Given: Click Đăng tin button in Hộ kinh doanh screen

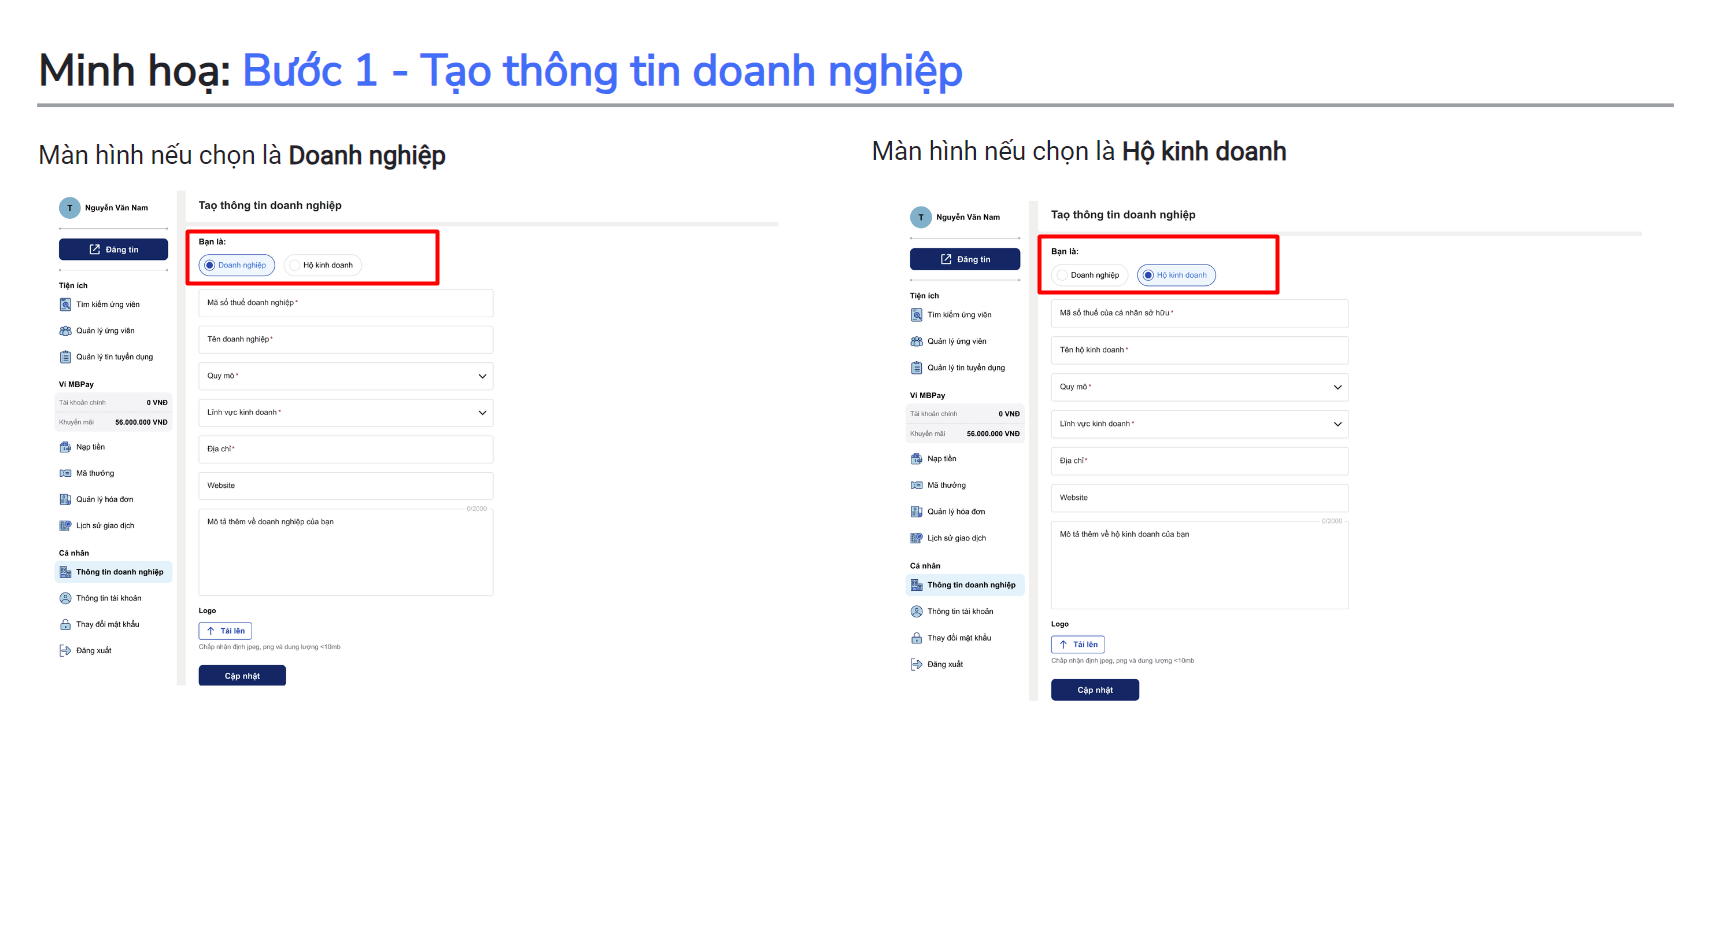Looking at the screenshot, I should tap(965, 259).
